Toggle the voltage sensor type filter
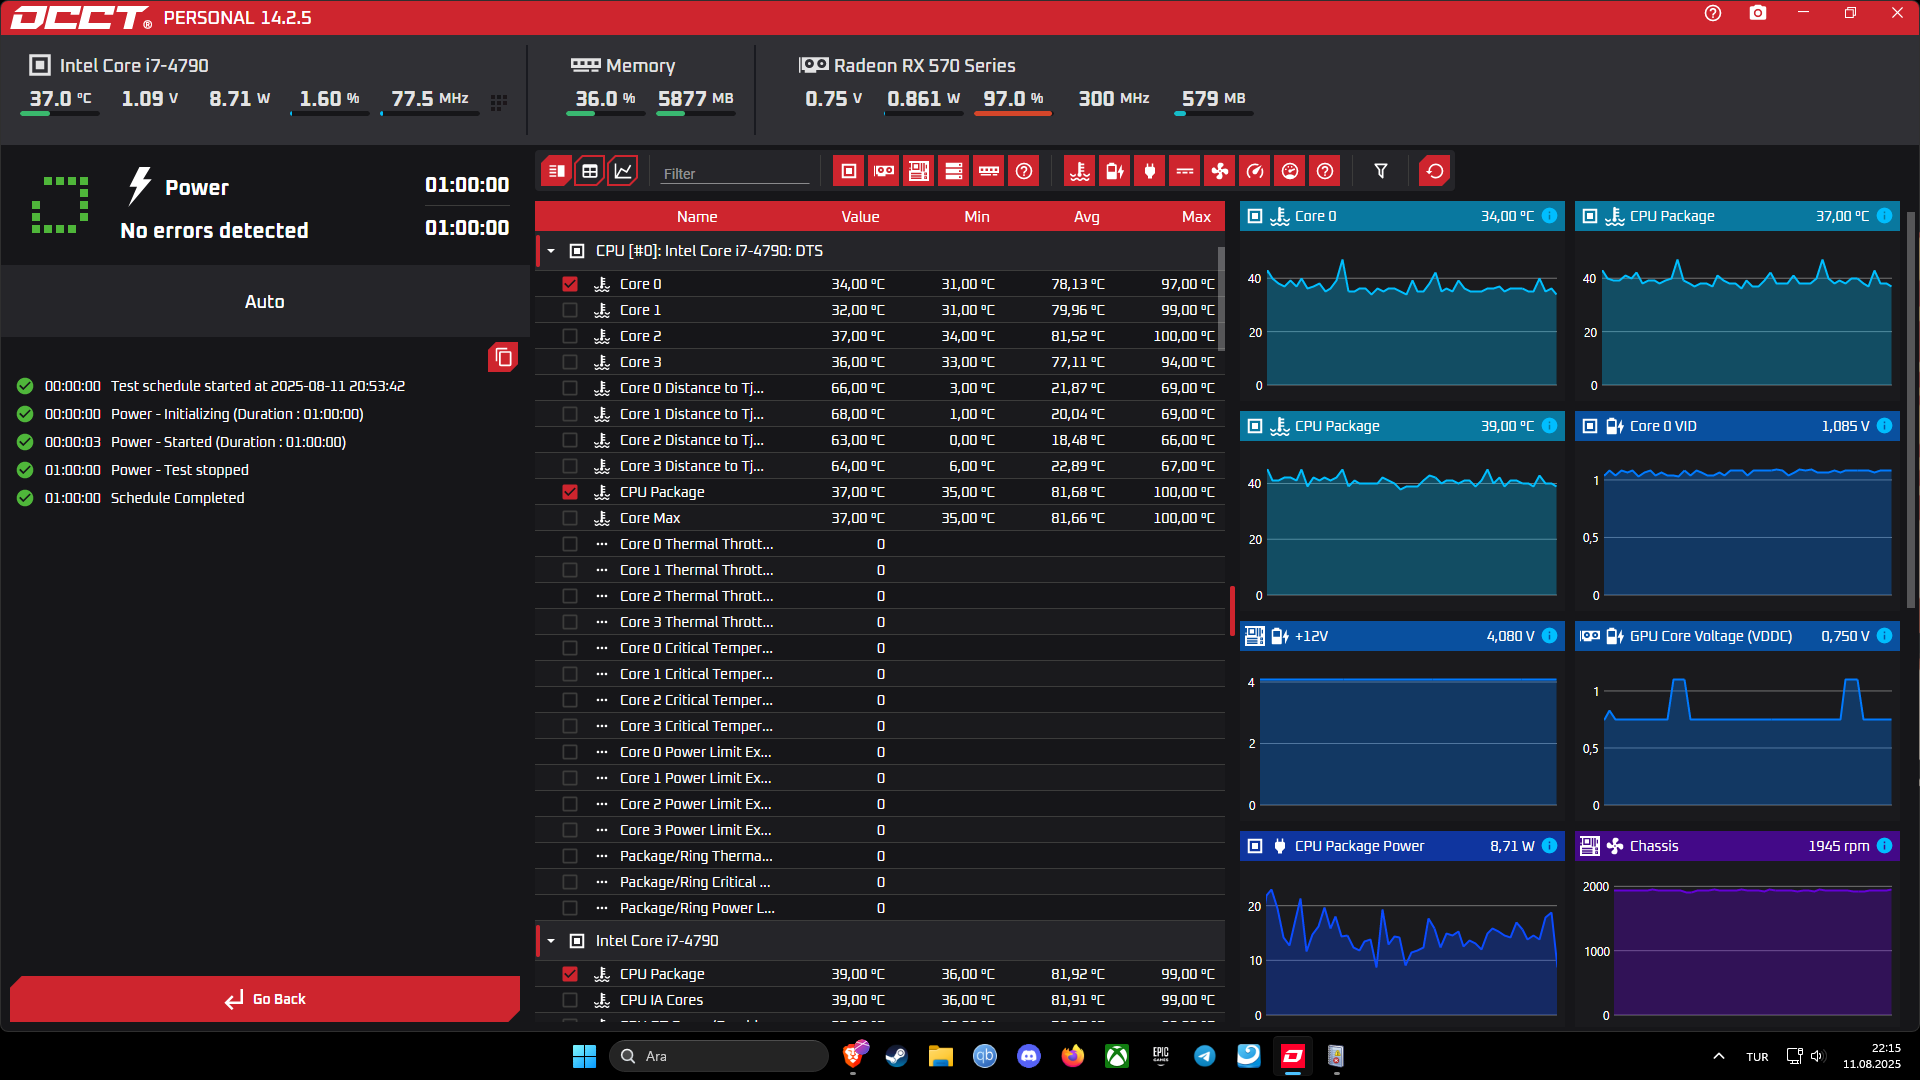The image size is (1920, 1080). coord(1115,171)
